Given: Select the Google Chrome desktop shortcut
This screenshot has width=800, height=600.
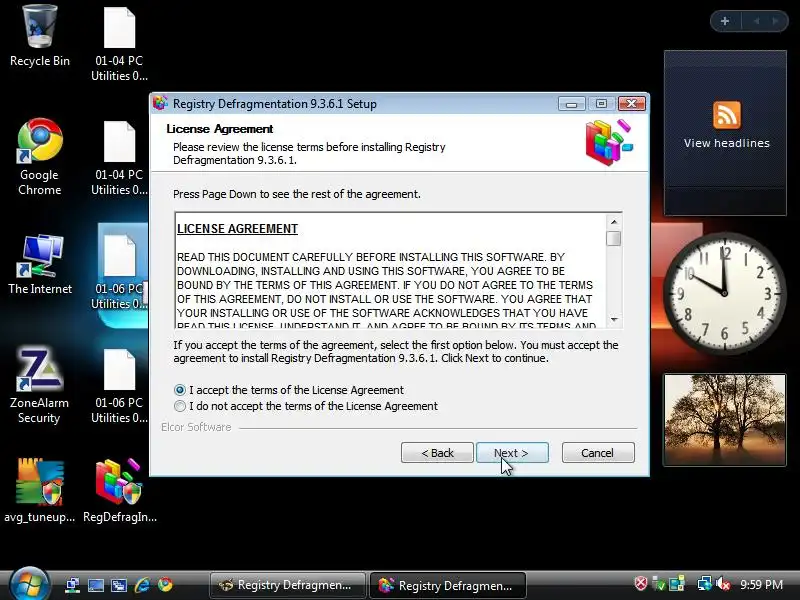Looking at the screenshot, I should click(40, 157).
